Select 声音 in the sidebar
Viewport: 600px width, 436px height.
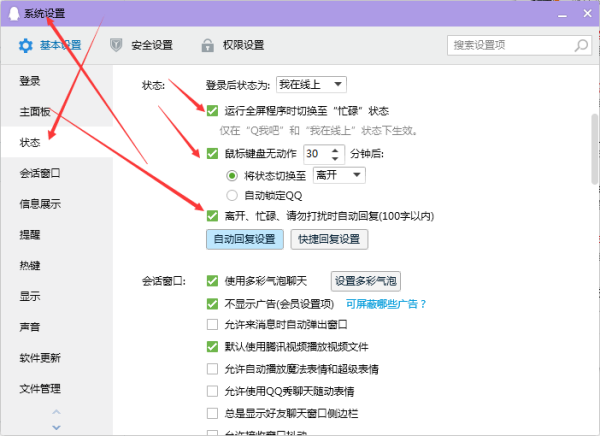pyautogui.click(x=57, y=327)
